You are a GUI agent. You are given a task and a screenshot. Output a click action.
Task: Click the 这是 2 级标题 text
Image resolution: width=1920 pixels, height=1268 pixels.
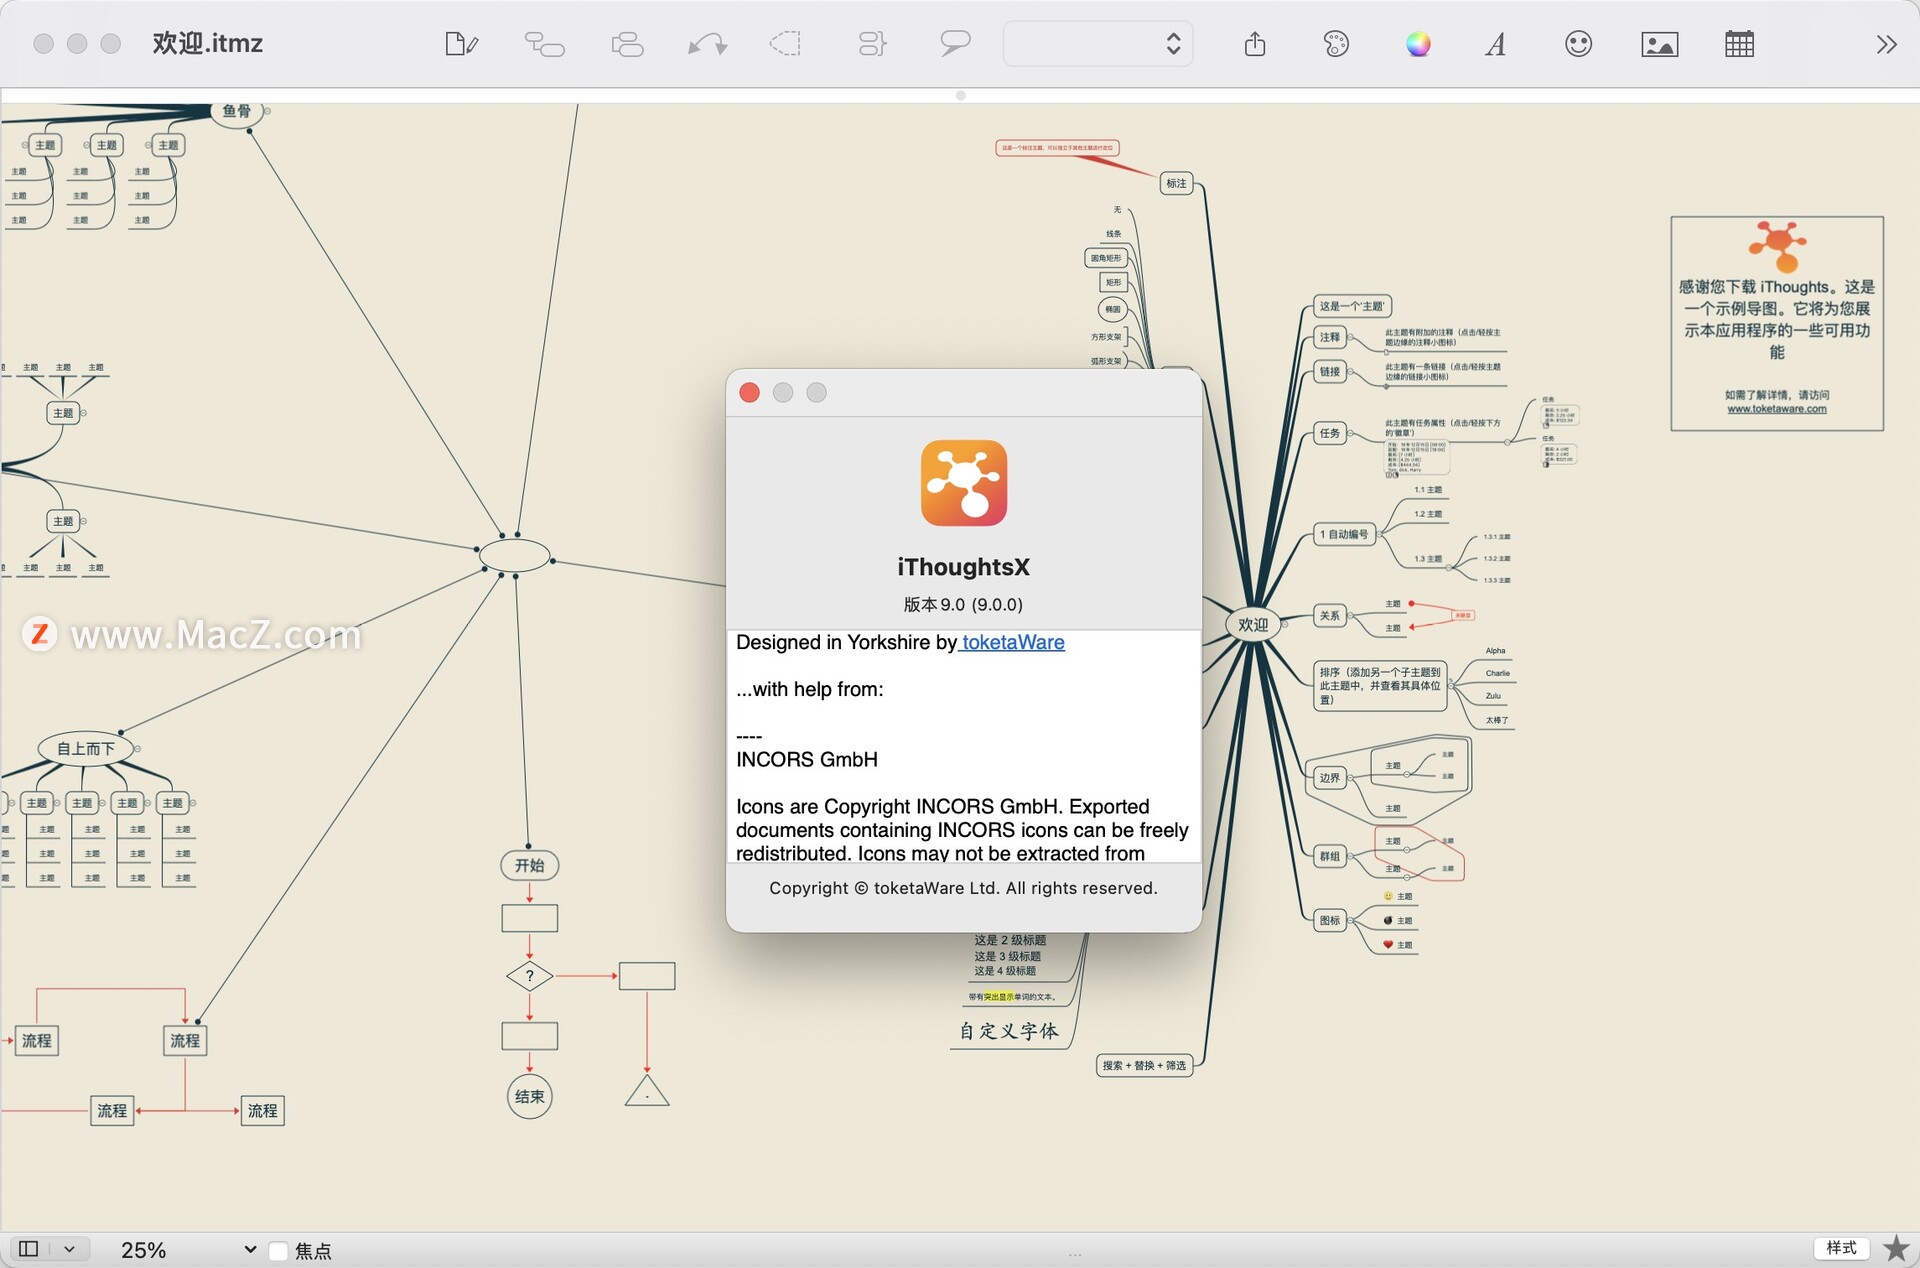coord(1010,940)
